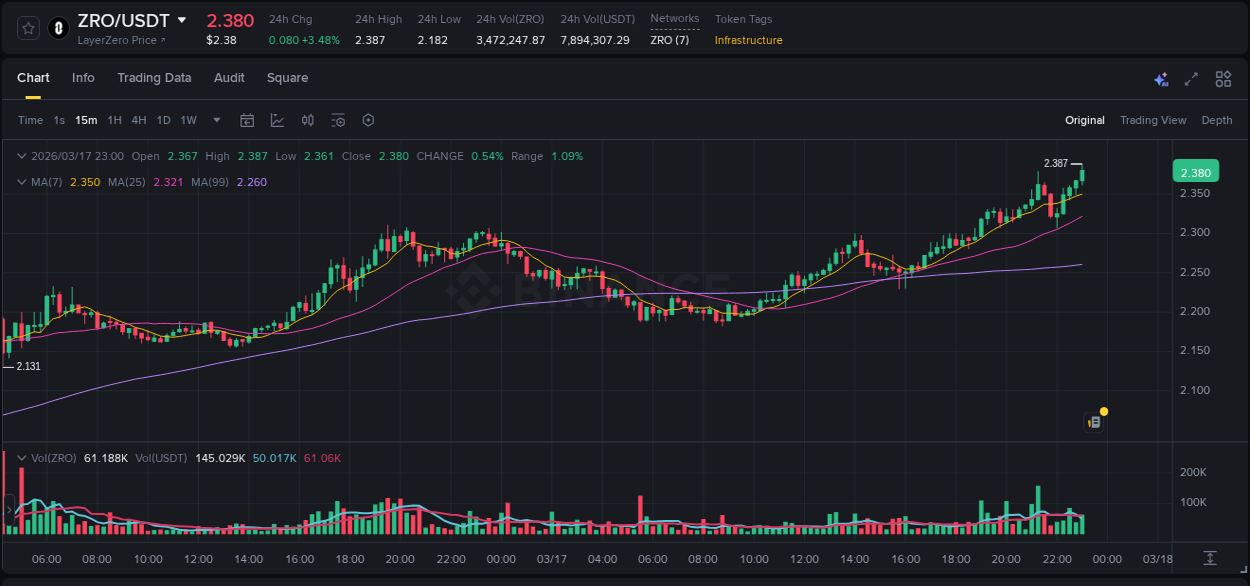Keep Original chart mode selected
This screenshot has width=1250, height=586.
[x=1085, y=120]
